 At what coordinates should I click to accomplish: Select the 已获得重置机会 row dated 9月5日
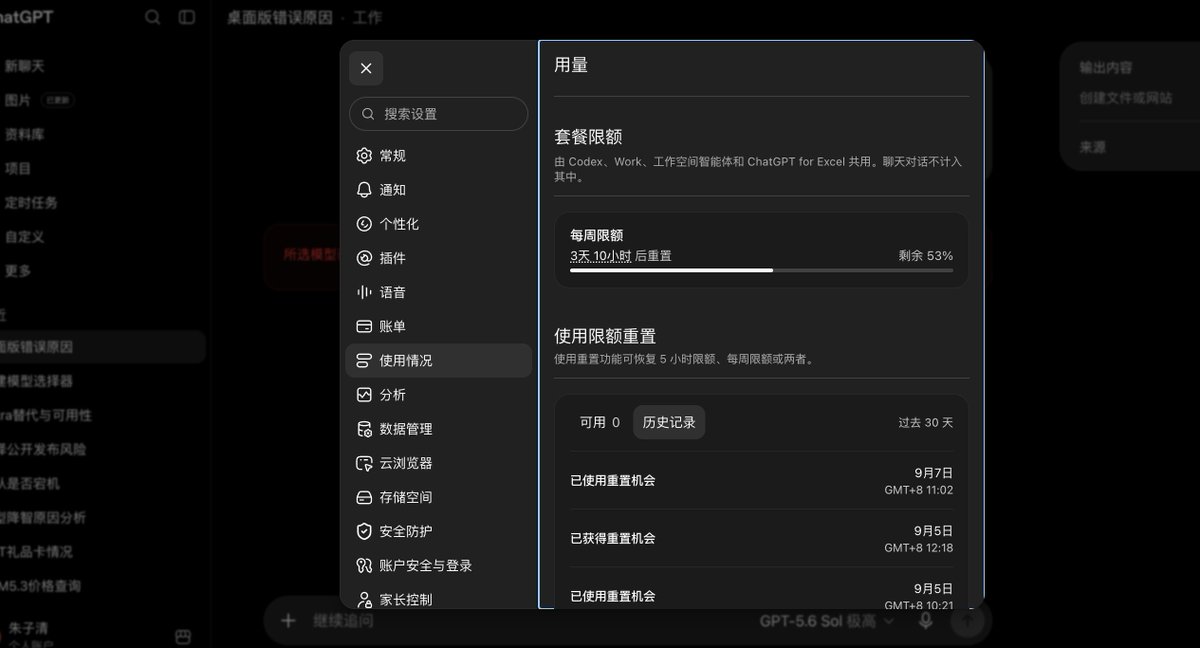click(761, 539)
